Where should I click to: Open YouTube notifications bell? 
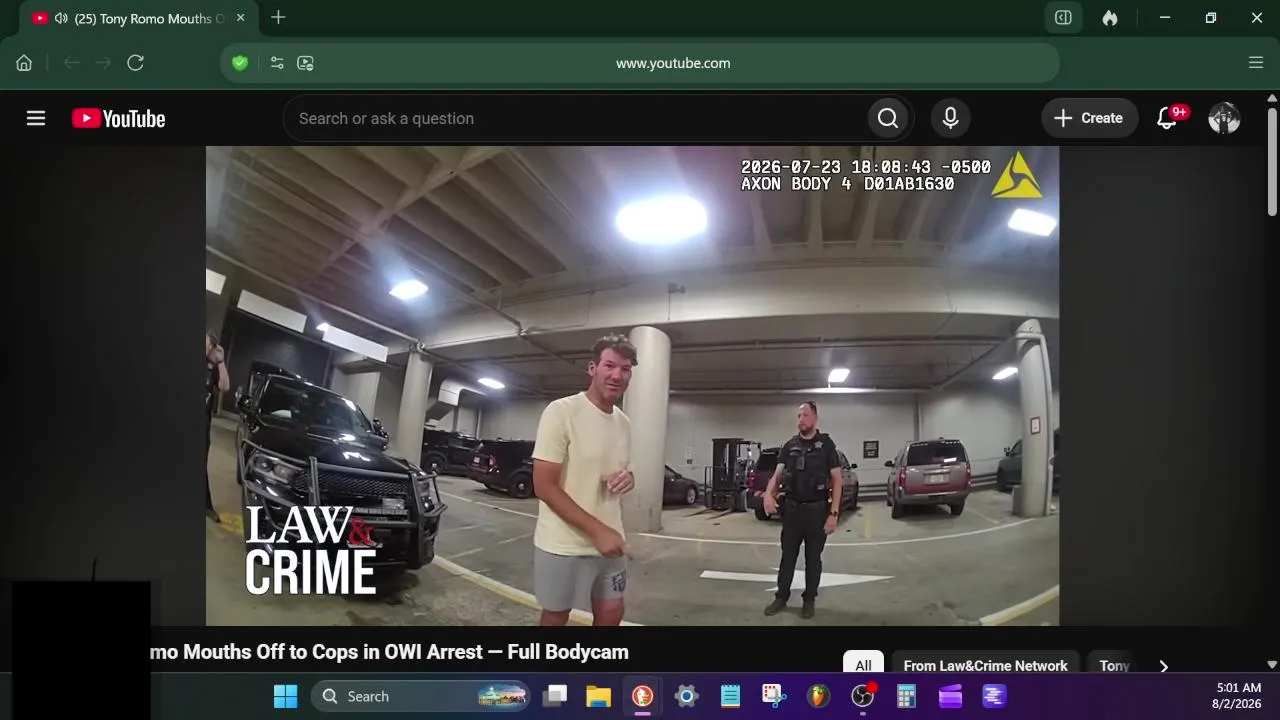1167,118
